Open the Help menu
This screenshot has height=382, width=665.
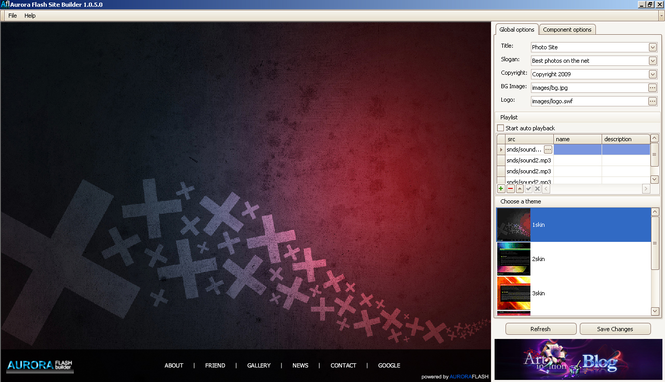pyautogui.click(x=30, y=16)
